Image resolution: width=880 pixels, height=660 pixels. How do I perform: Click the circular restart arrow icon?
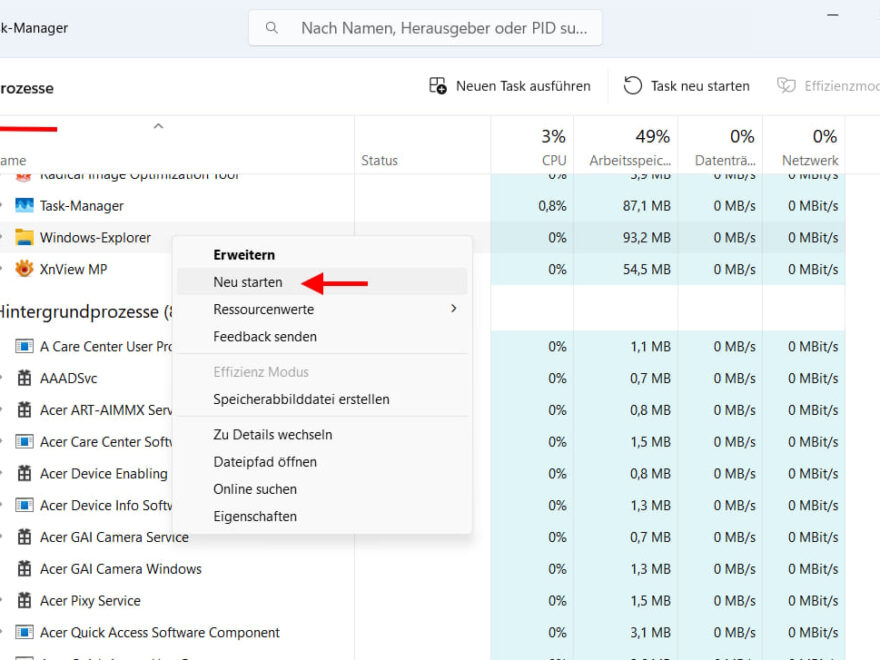(632, 86)
